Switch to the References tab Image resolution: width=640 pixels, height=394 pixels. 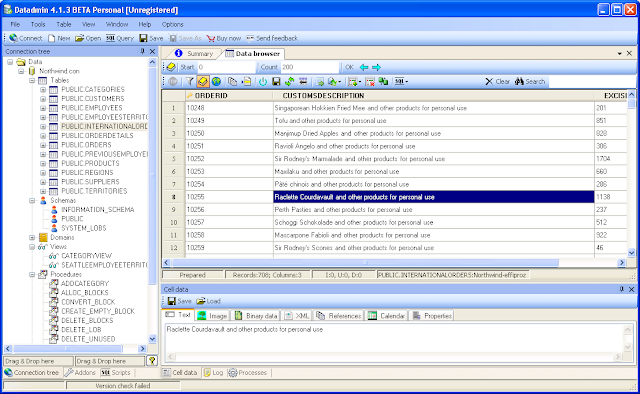pos(339,316)
